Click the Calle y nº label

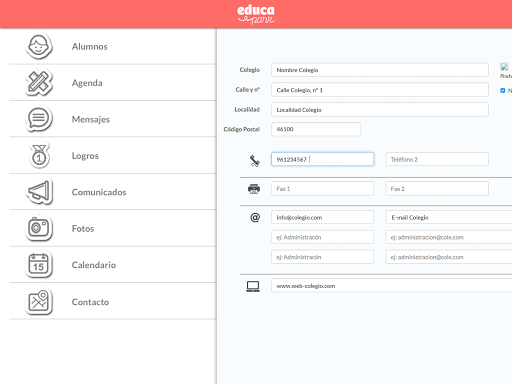point(247,90)
